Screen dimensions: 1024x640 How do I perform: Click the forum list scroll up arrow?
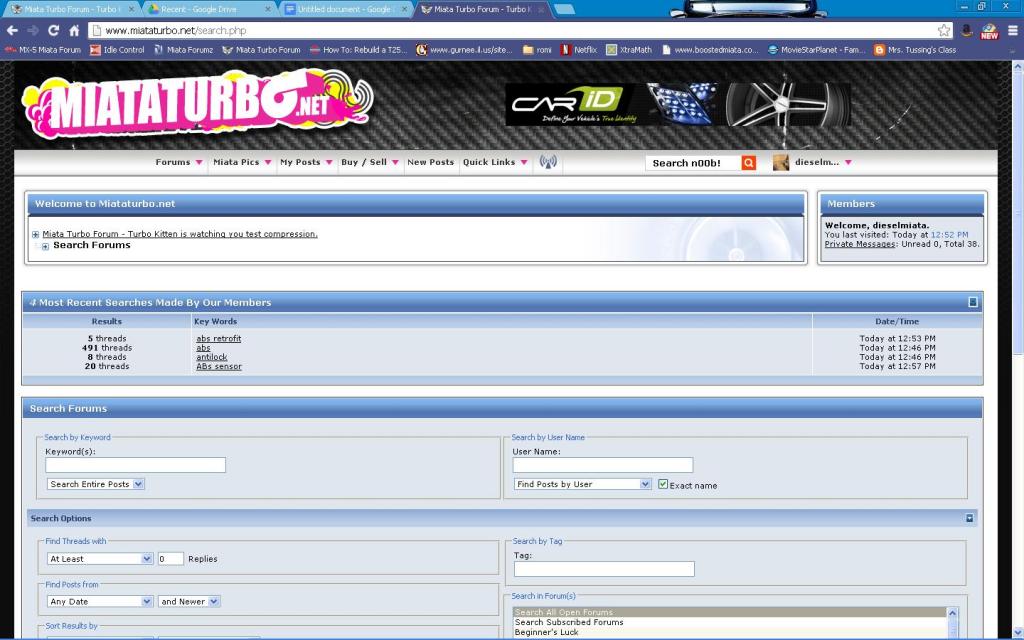tap(952, 613)
